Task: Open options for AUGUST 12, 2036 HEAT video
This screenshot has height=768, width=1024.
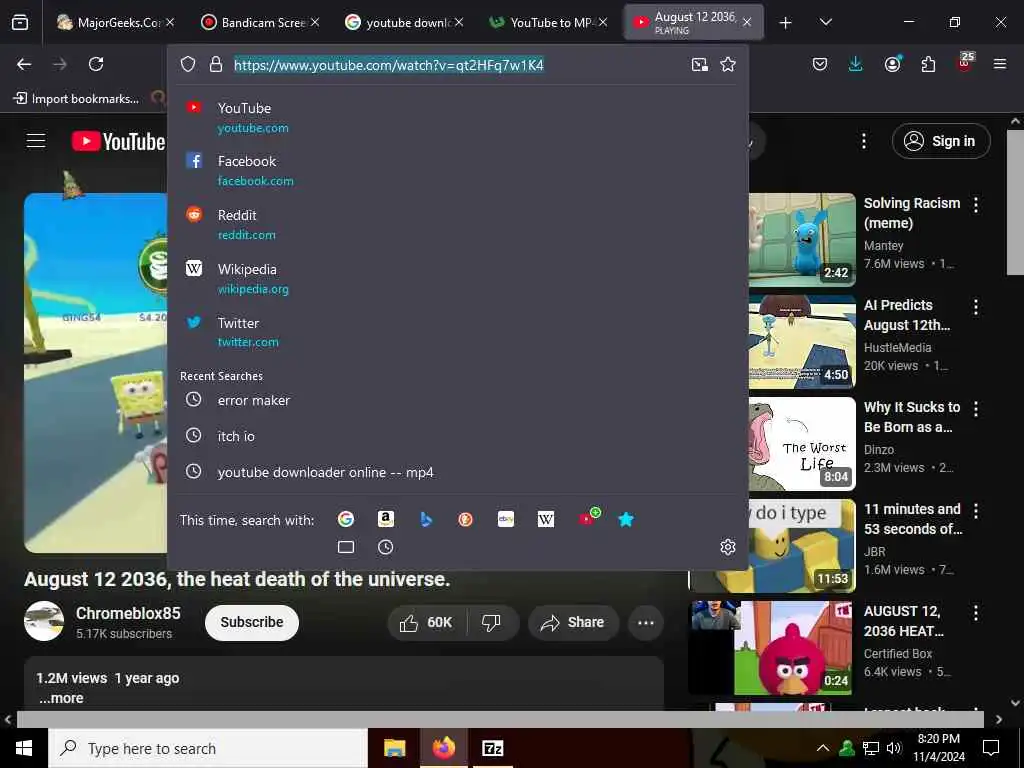Action: [x=976, y=613]
